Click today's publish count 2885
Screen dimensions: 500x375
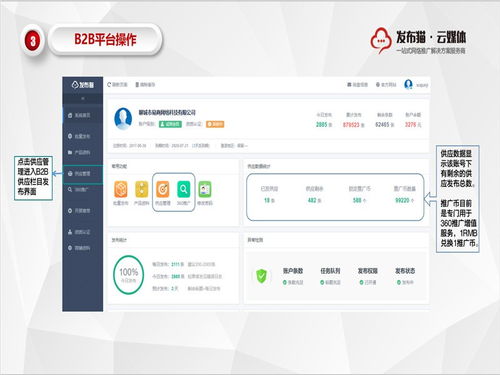pyautogui.click(x=322, y=125)
